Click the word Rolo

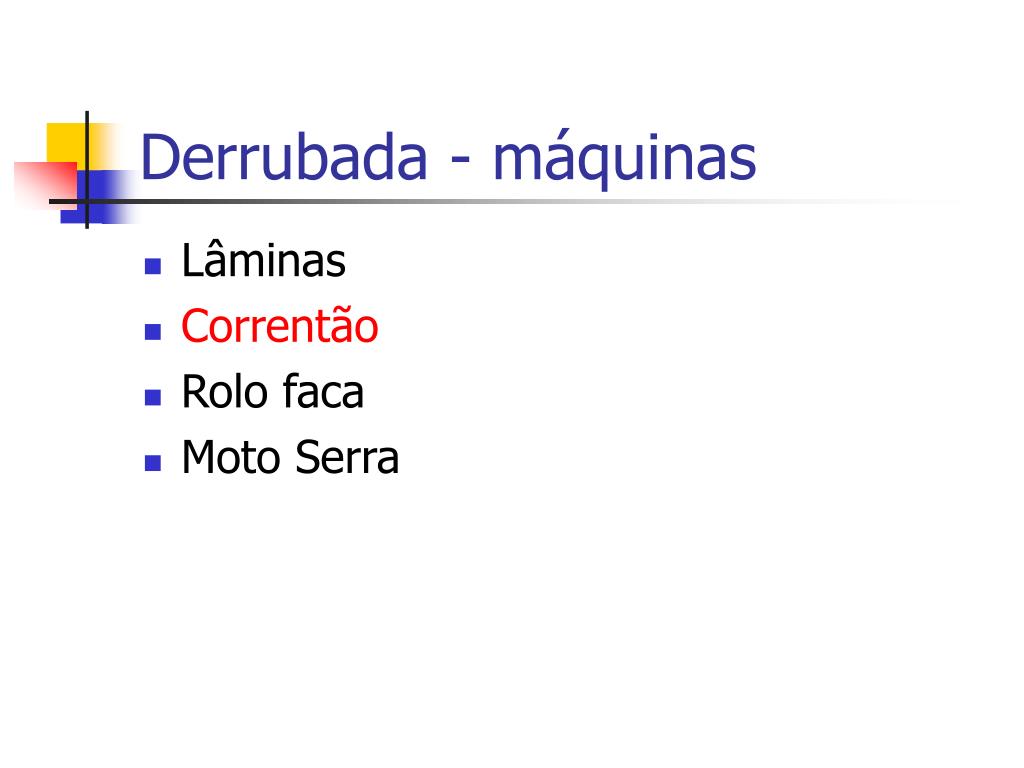225,392
